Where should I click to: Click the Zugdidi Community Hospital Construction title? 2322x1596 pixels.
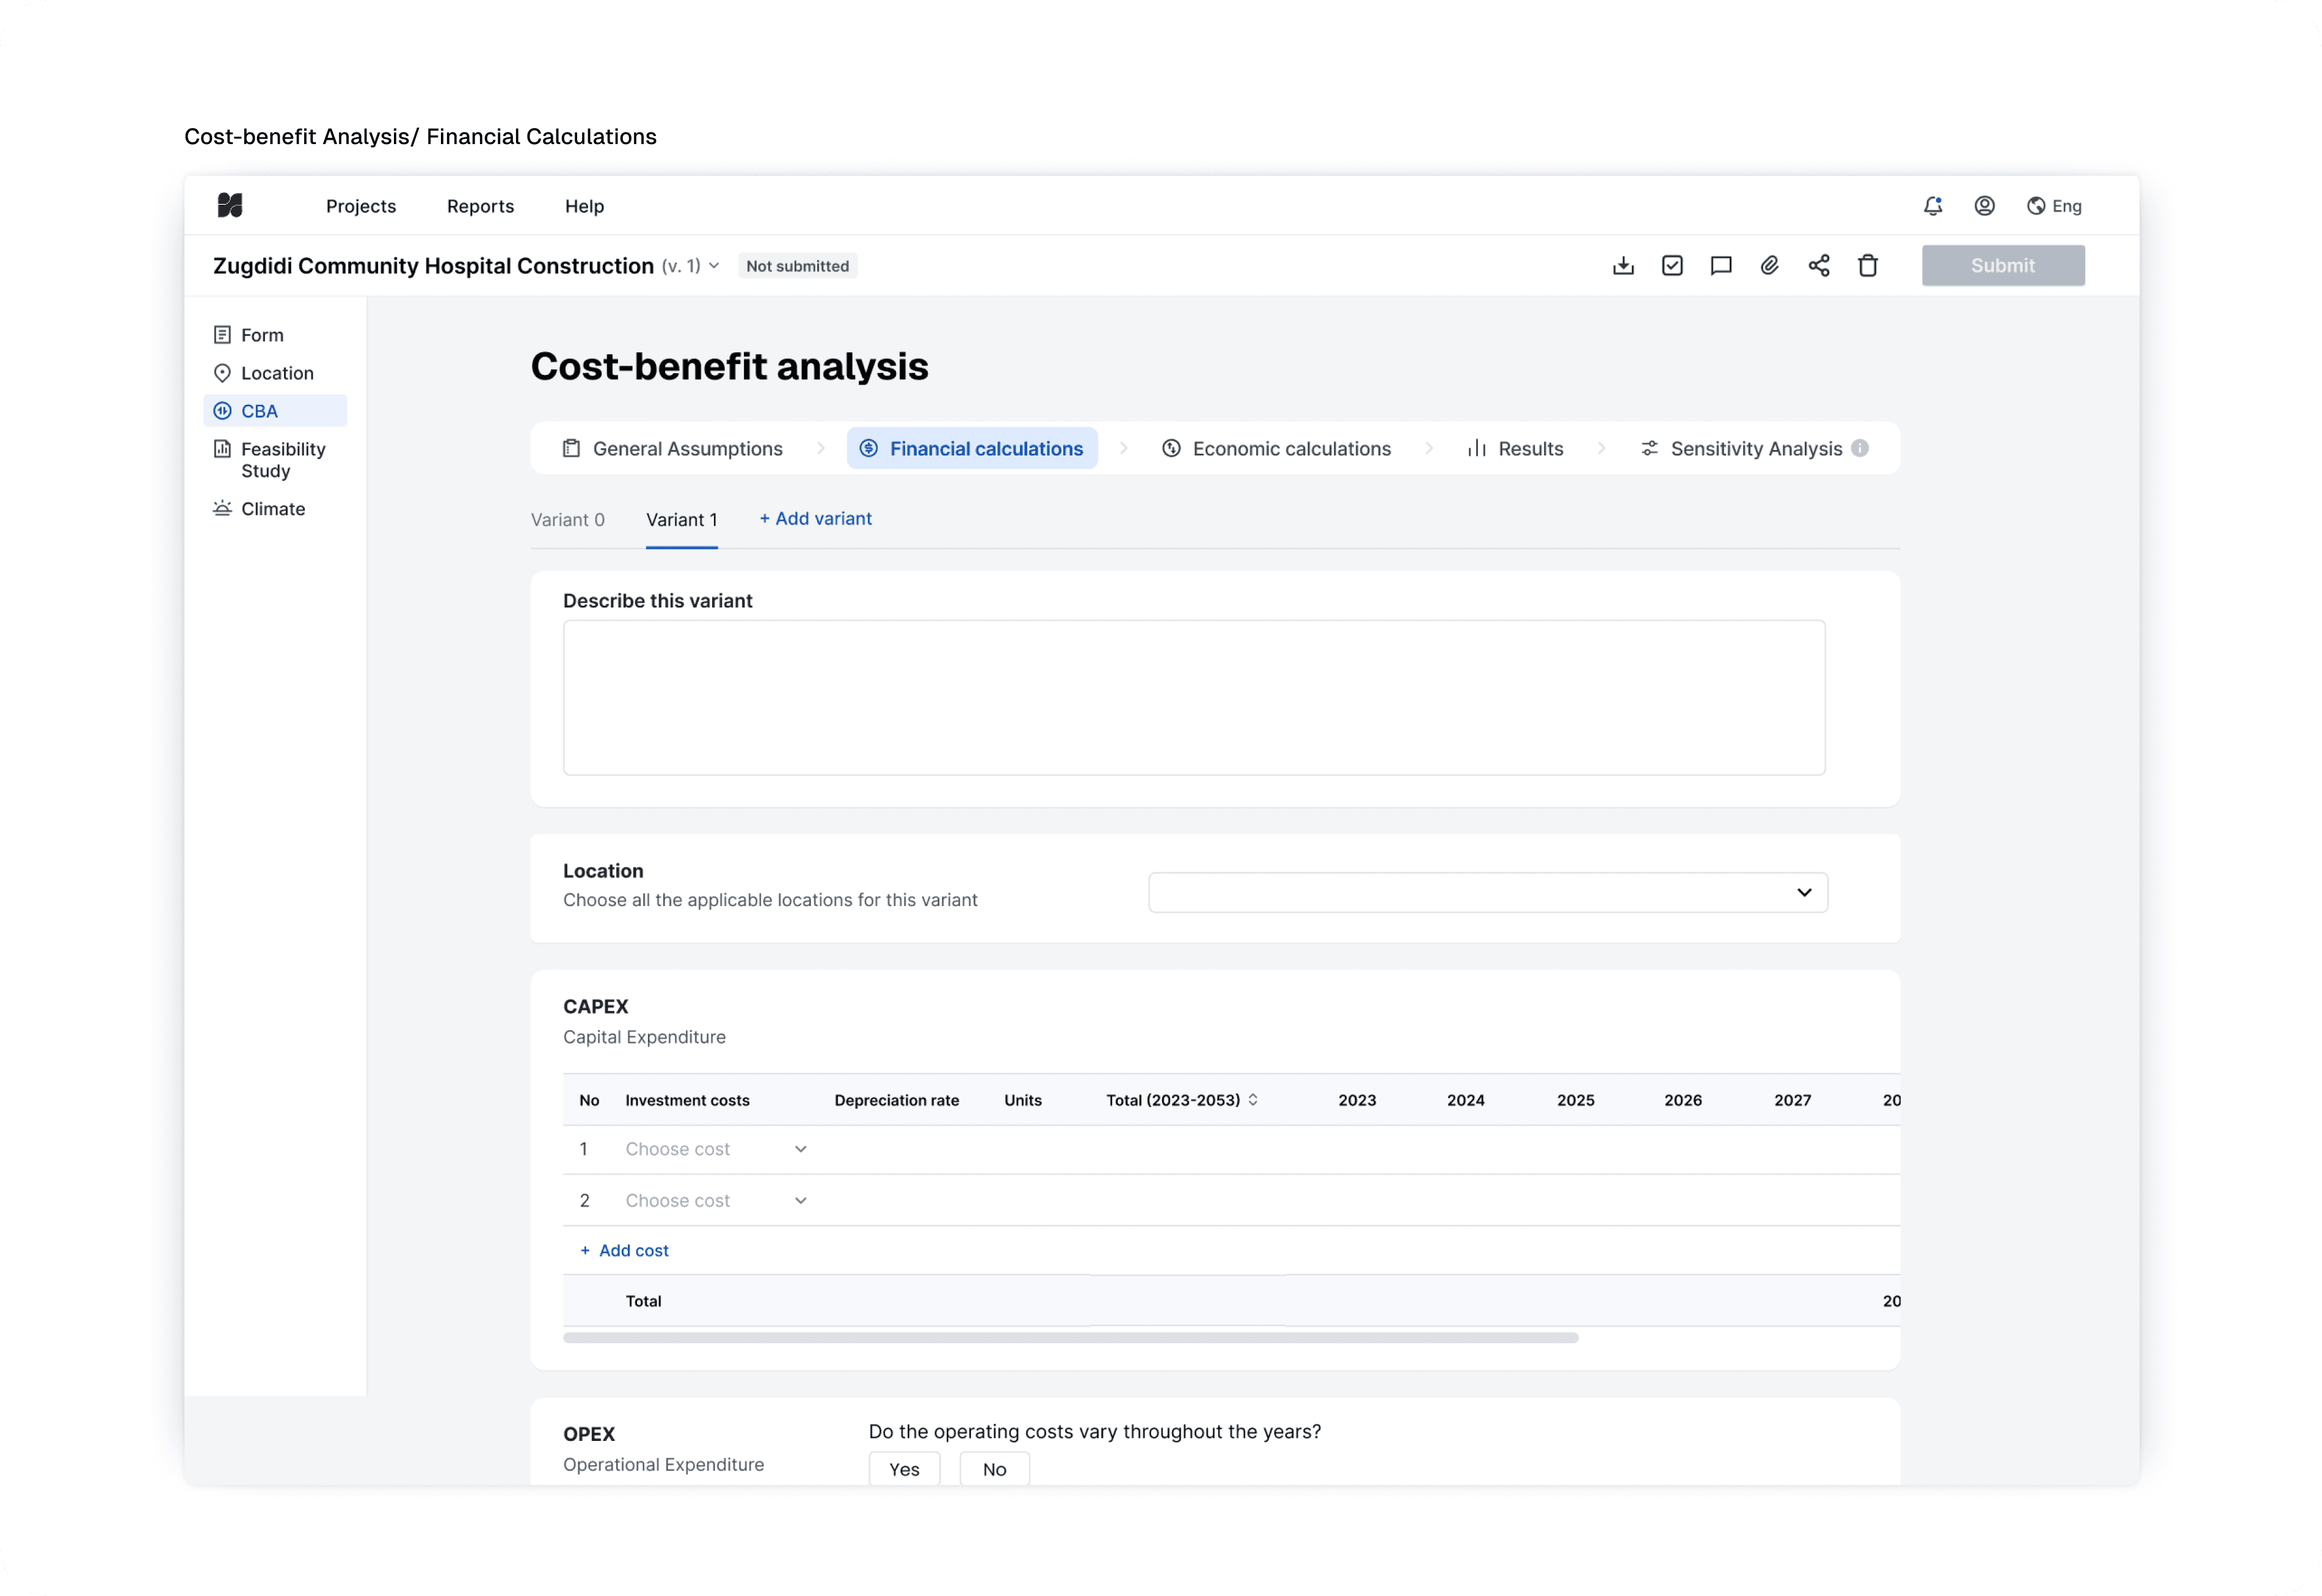tap(433, 266)
